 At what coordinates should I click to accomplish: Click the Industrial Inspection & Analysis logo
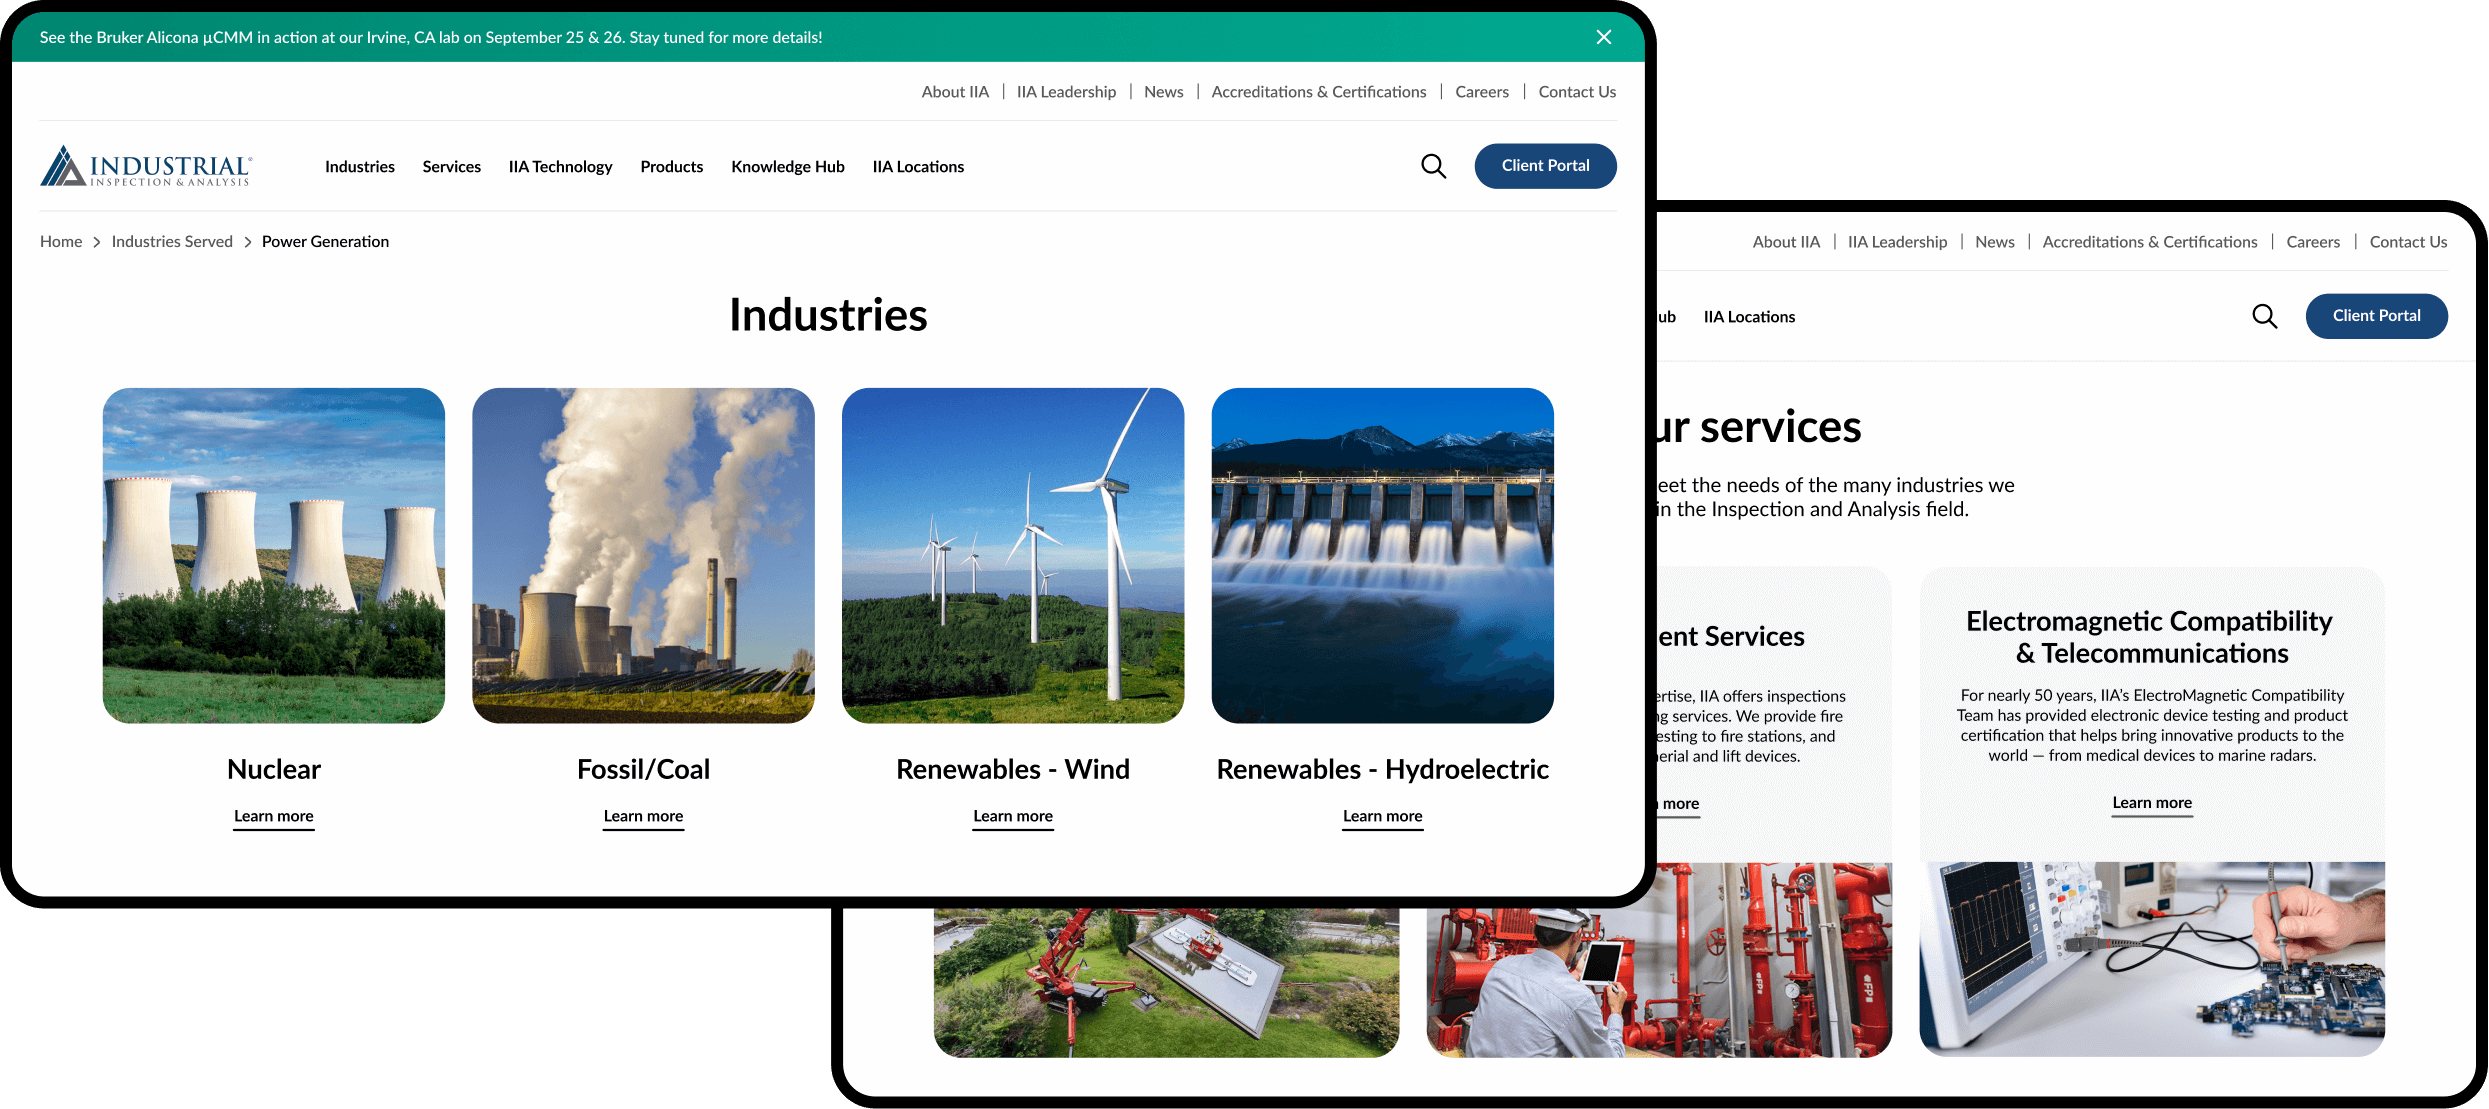146,166
